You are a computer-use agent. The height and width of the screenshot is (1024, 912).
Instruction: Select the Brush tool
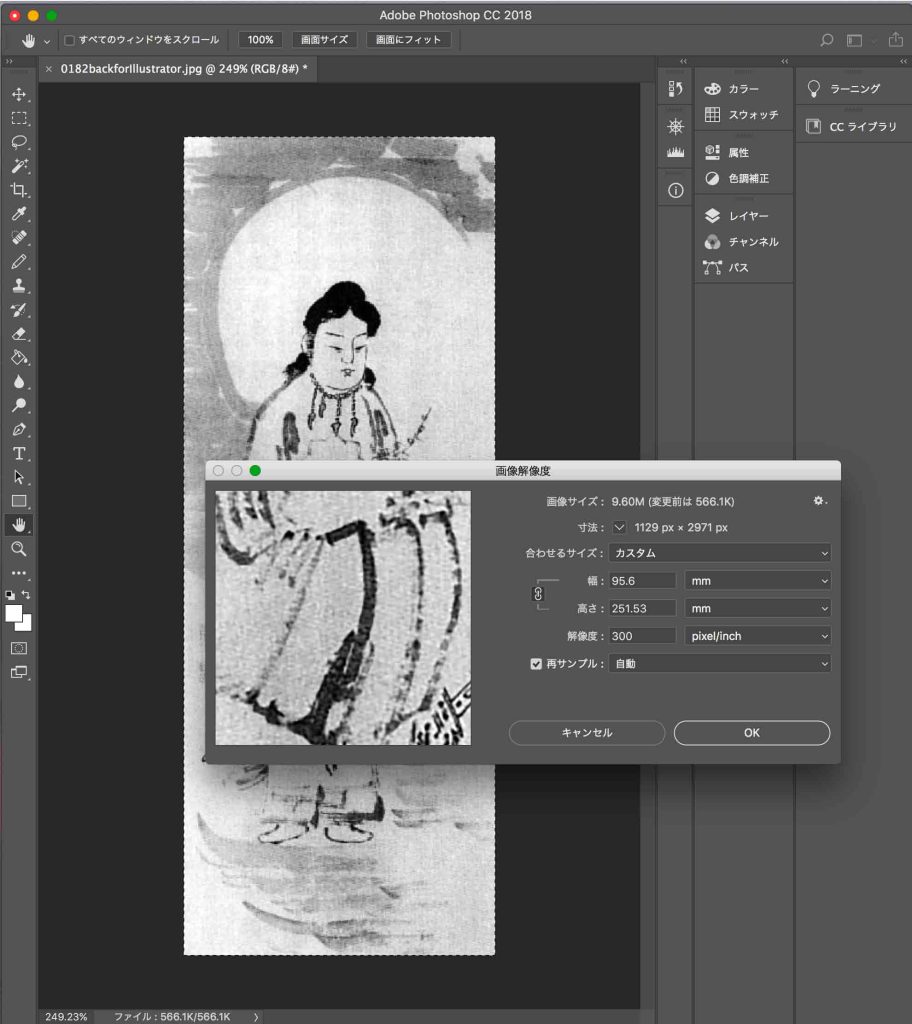point(19,262)
